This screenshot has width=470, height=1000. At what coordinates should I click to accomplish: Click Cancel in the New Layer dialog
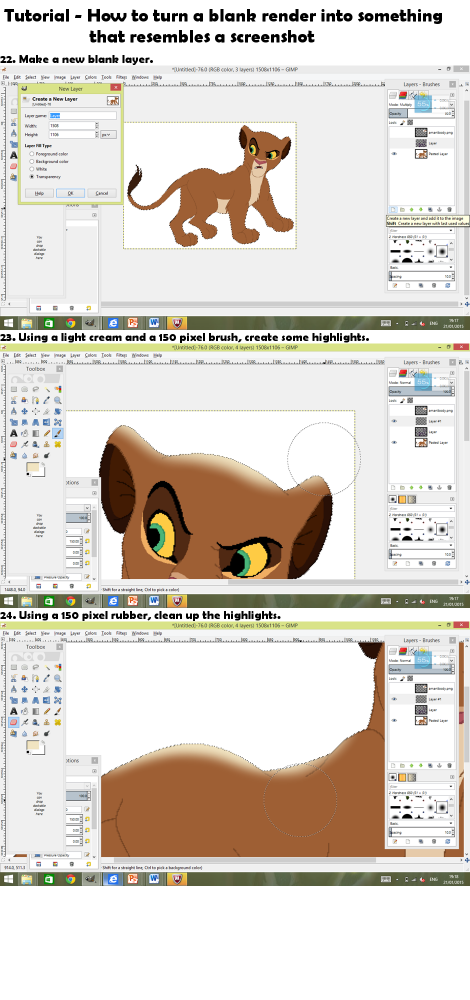(x=102, y=193)
